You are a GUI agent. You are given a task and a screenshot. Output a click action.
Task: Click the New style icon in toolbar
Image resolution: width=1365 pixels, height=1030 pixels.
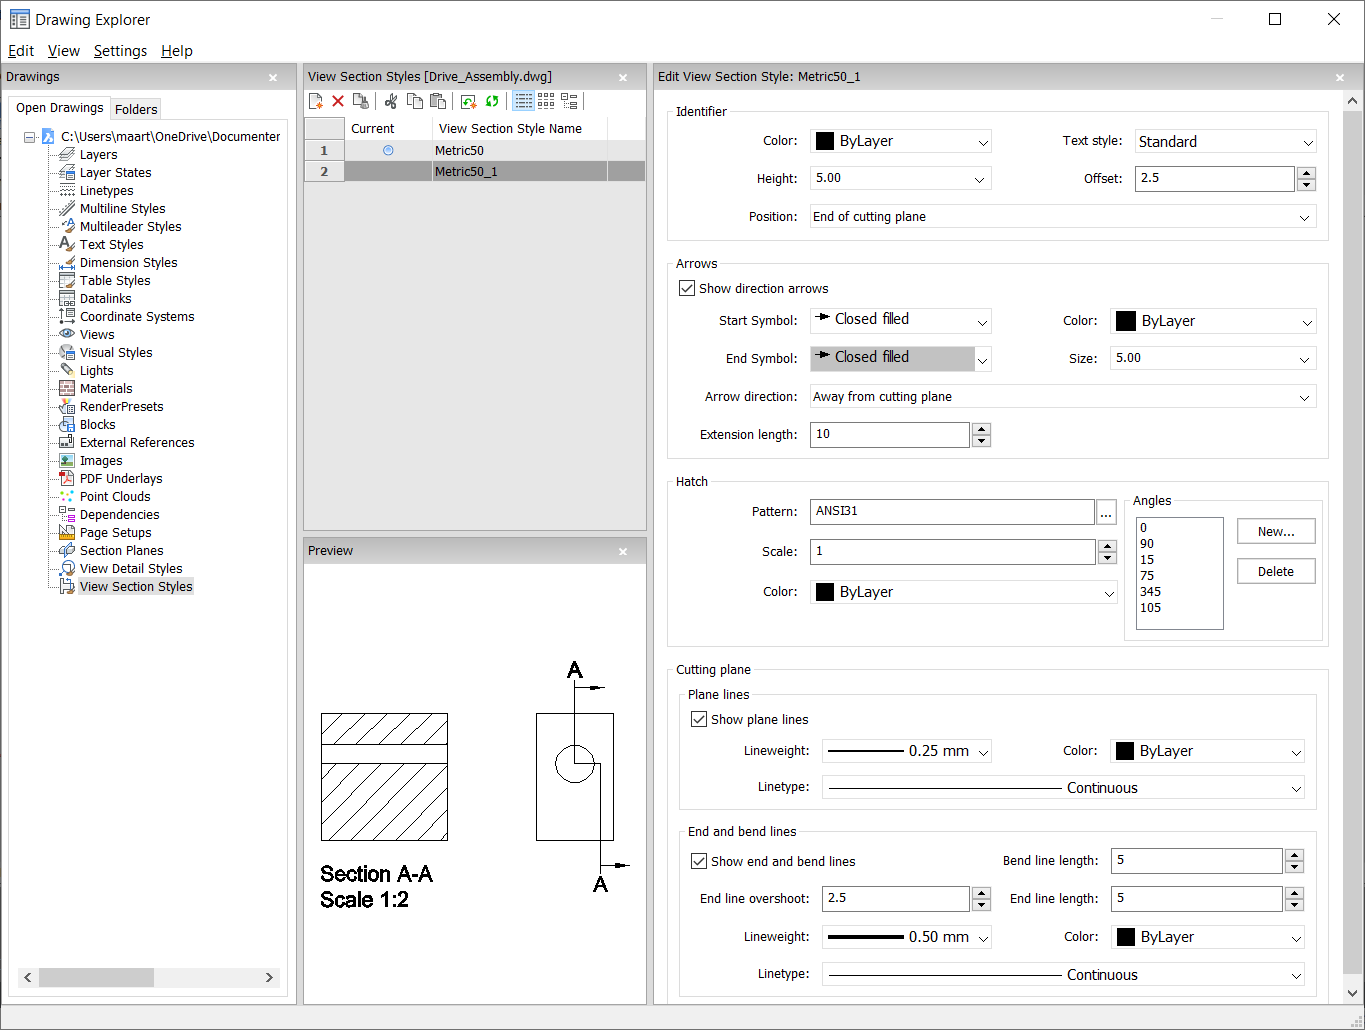[316, 101]
